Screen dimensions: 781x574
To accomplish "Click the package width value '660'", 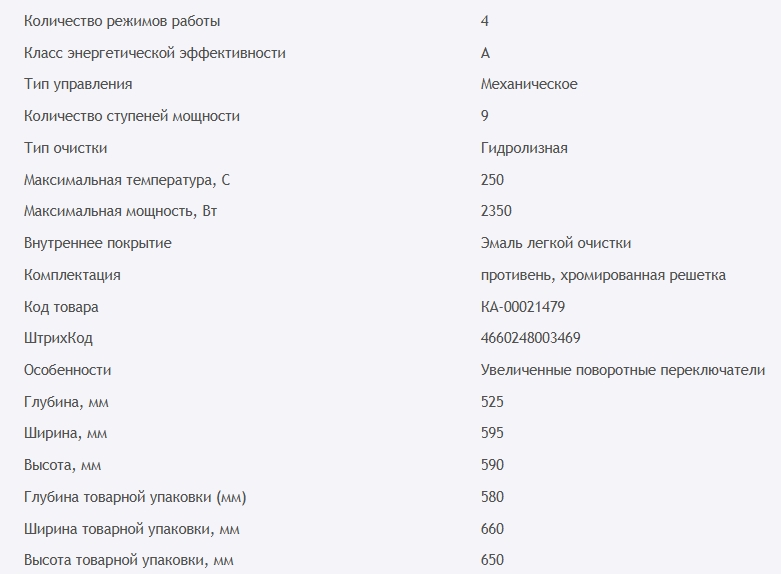I will (492, 528).
